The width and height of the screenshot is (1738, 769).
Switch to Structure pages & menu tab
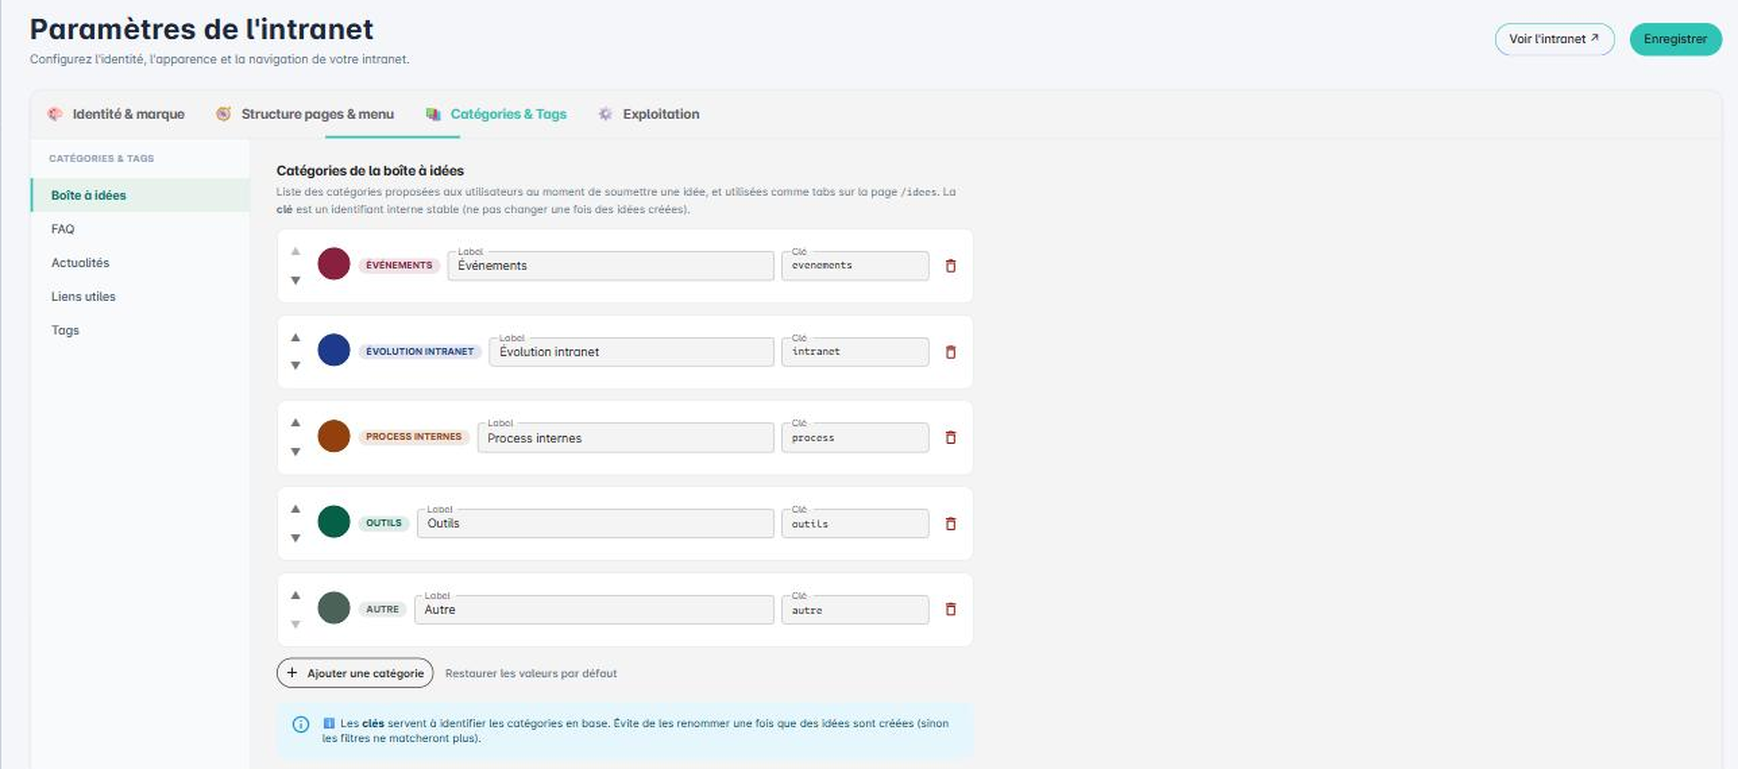(305, 114)
